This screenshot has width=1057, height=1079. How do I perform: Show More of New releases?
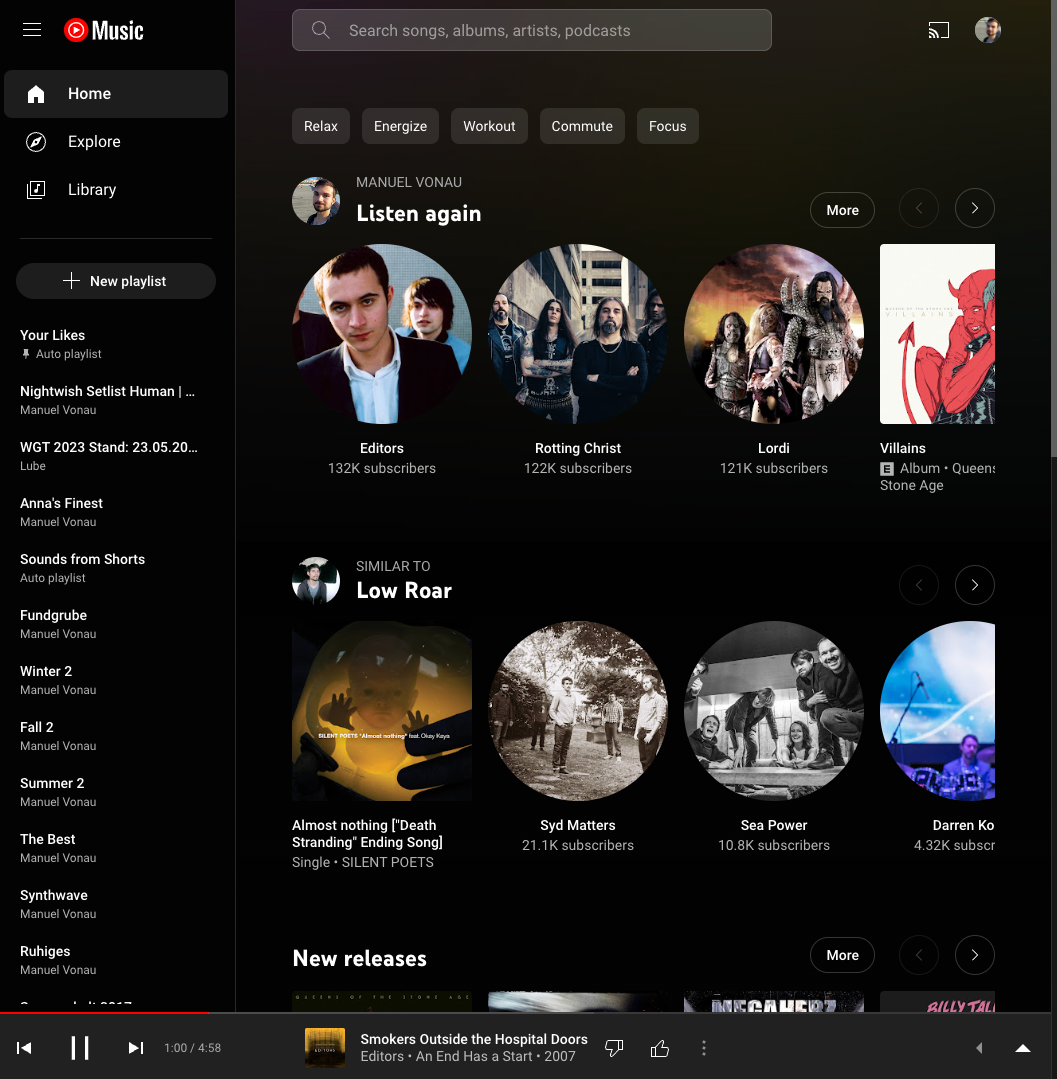[x=842, y=955]
